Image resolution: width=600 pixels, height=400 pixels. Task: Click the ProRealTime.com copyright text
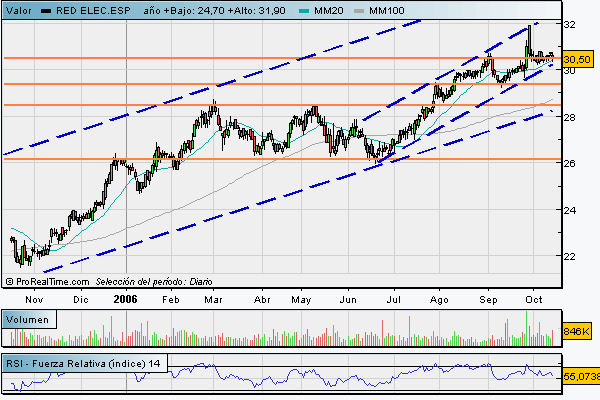pos(47,282)
